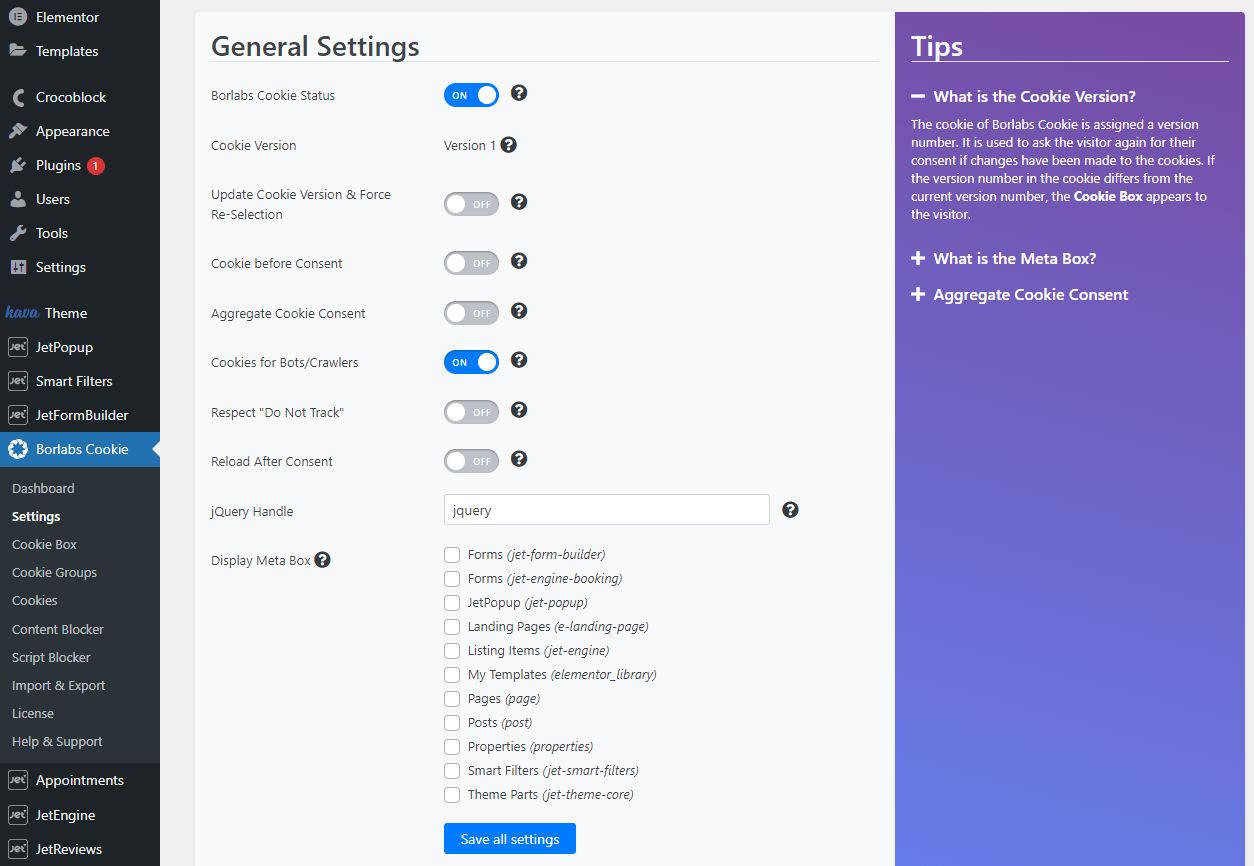The width and height of the screenshot is (1254, 866).
Task: Enable Update Cookie Version & Force Re-Selection
Action: tap(471, 204)
